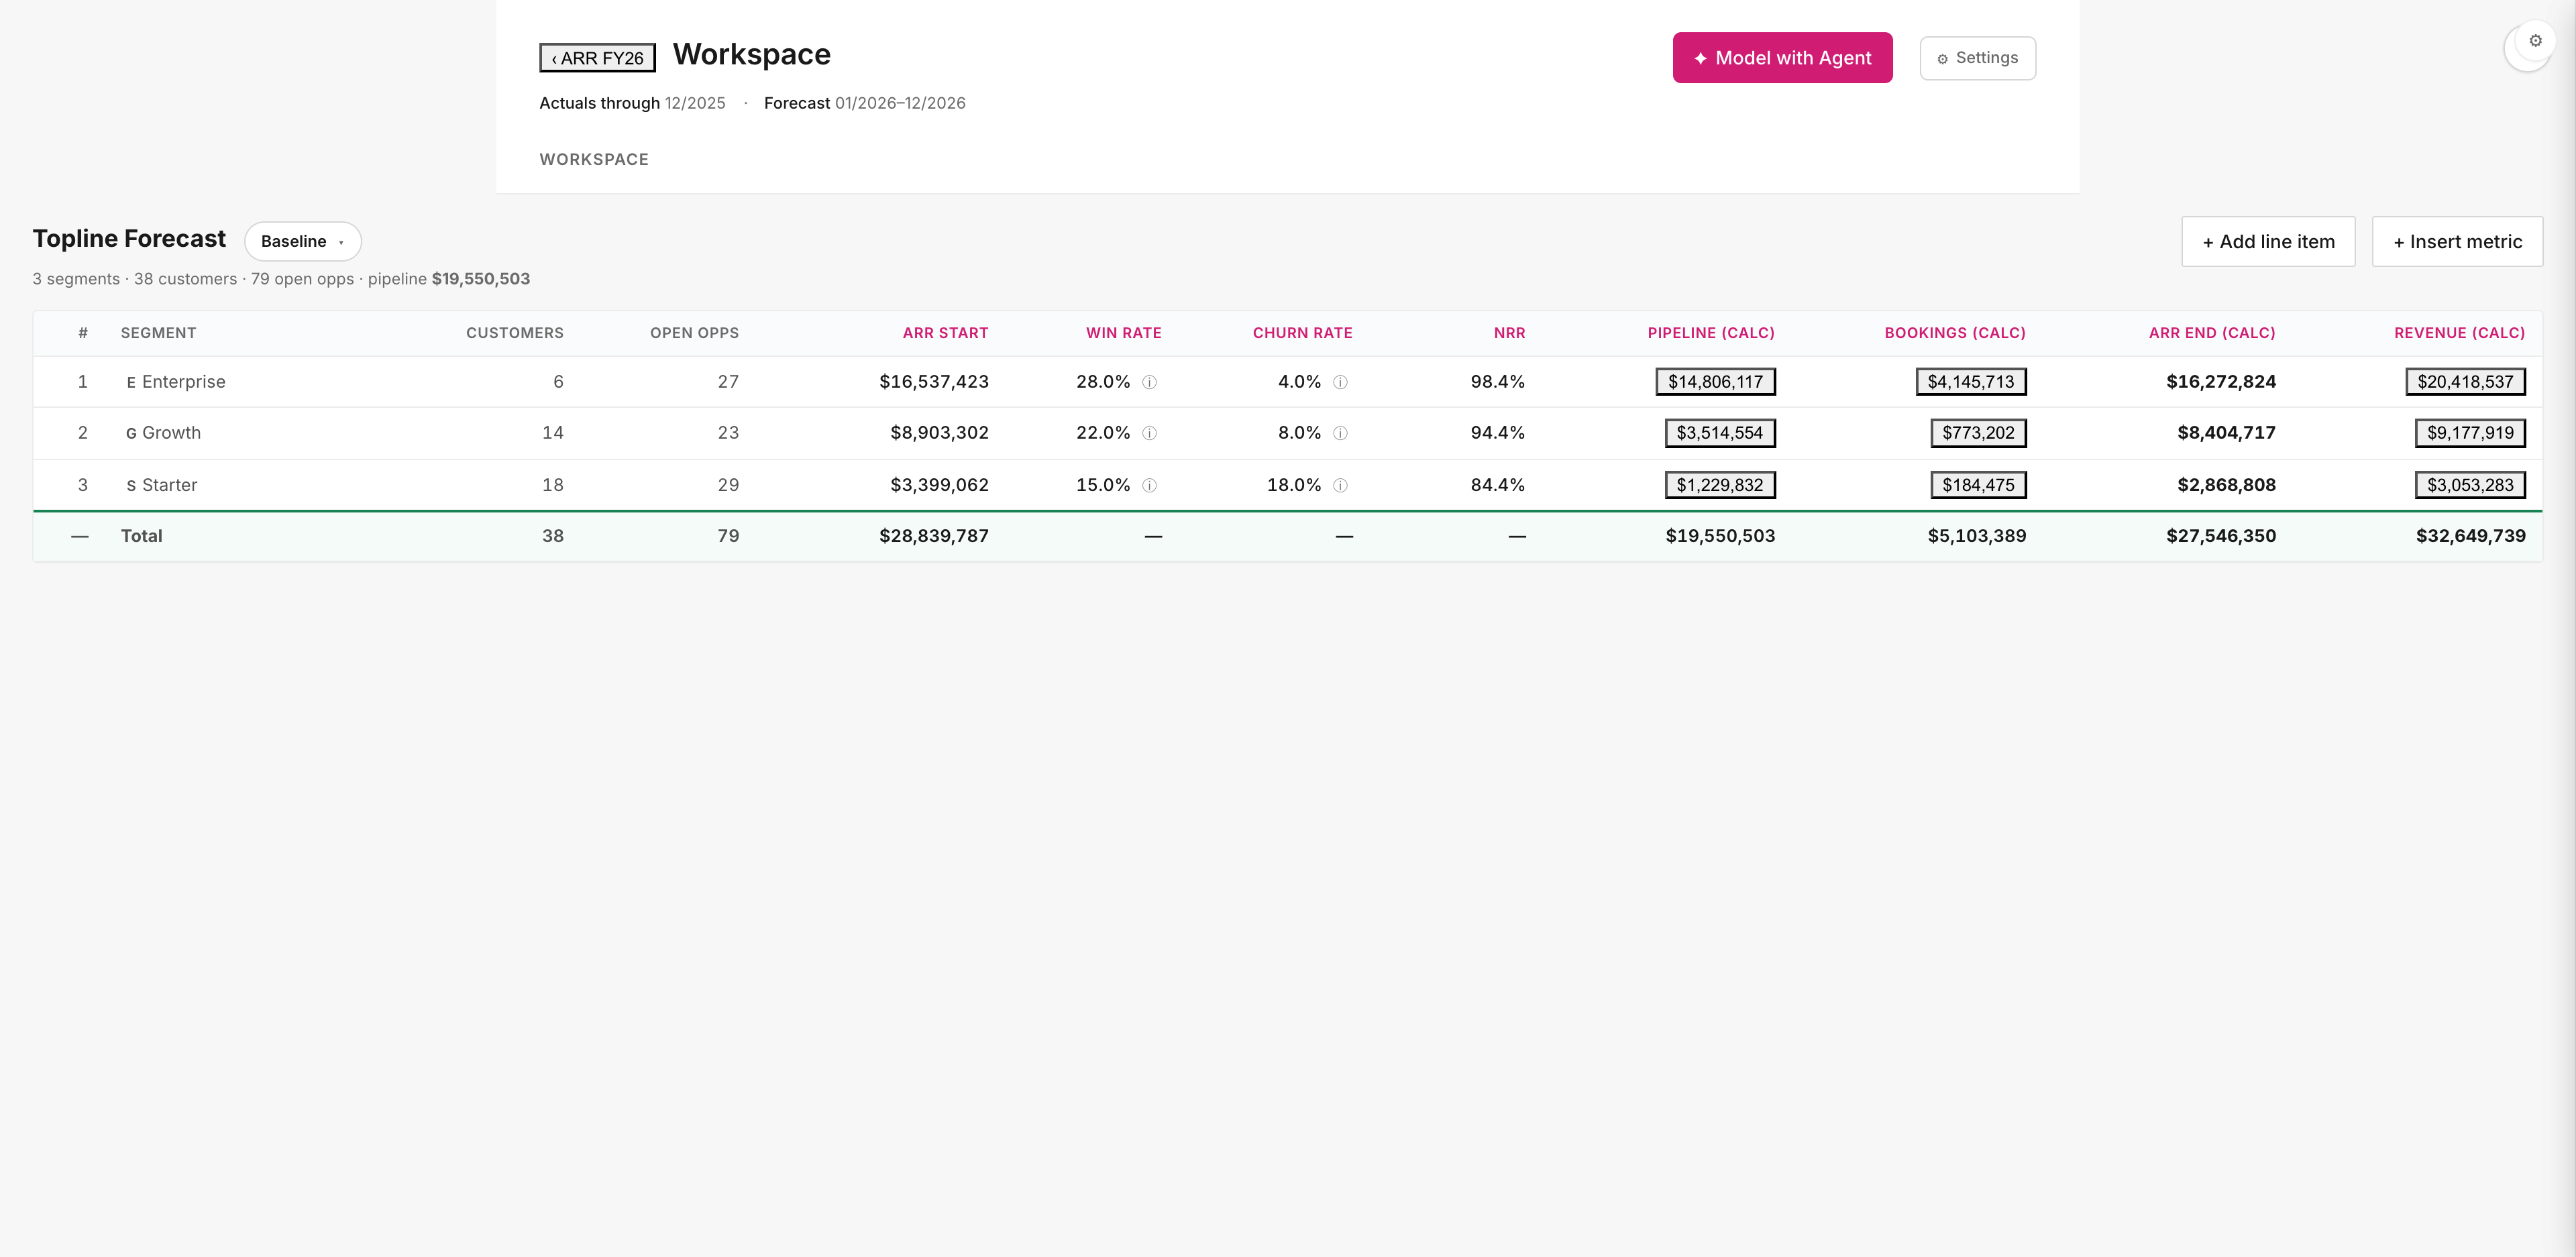The width and height of the screenshot is (2576, 1257).
Task: Click pipeline $19,550,503 in summary line
Action: click(480, 279)
